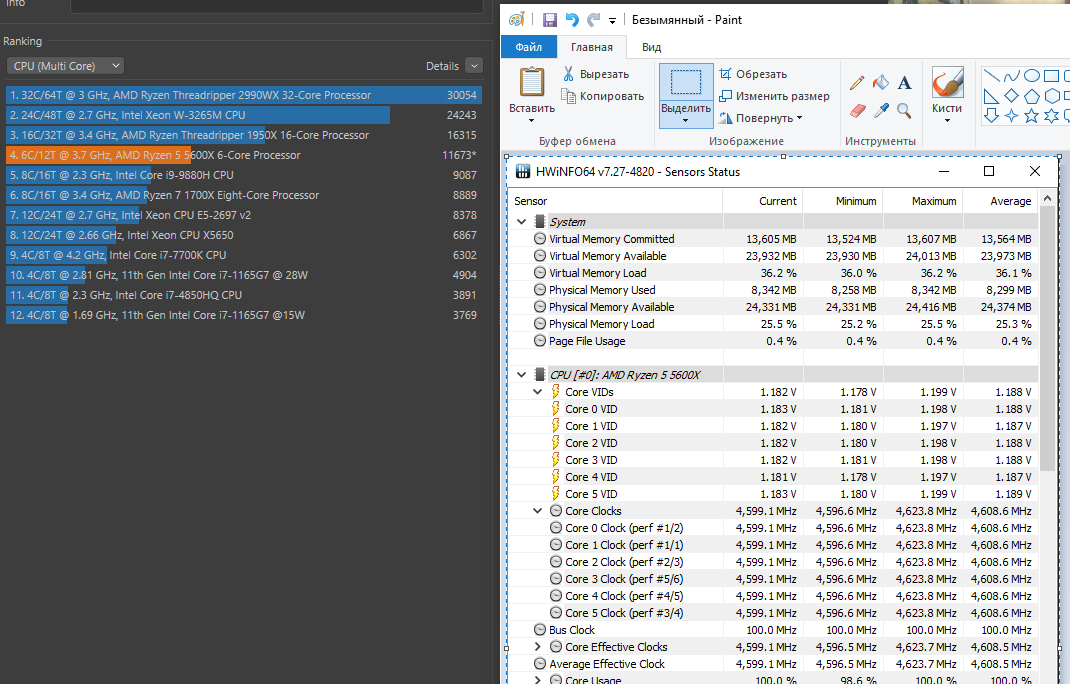This screenshot has width=1070, height=684.
Task: Click the Save icon in Paint's quick access toolbar
Action: 549,20
